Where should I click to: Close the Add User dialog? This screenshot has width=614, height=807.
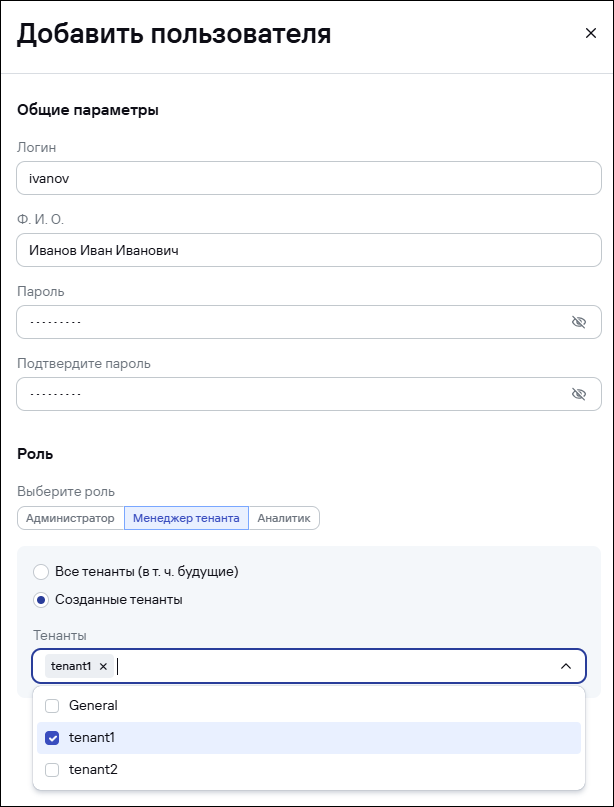point(590,33)
